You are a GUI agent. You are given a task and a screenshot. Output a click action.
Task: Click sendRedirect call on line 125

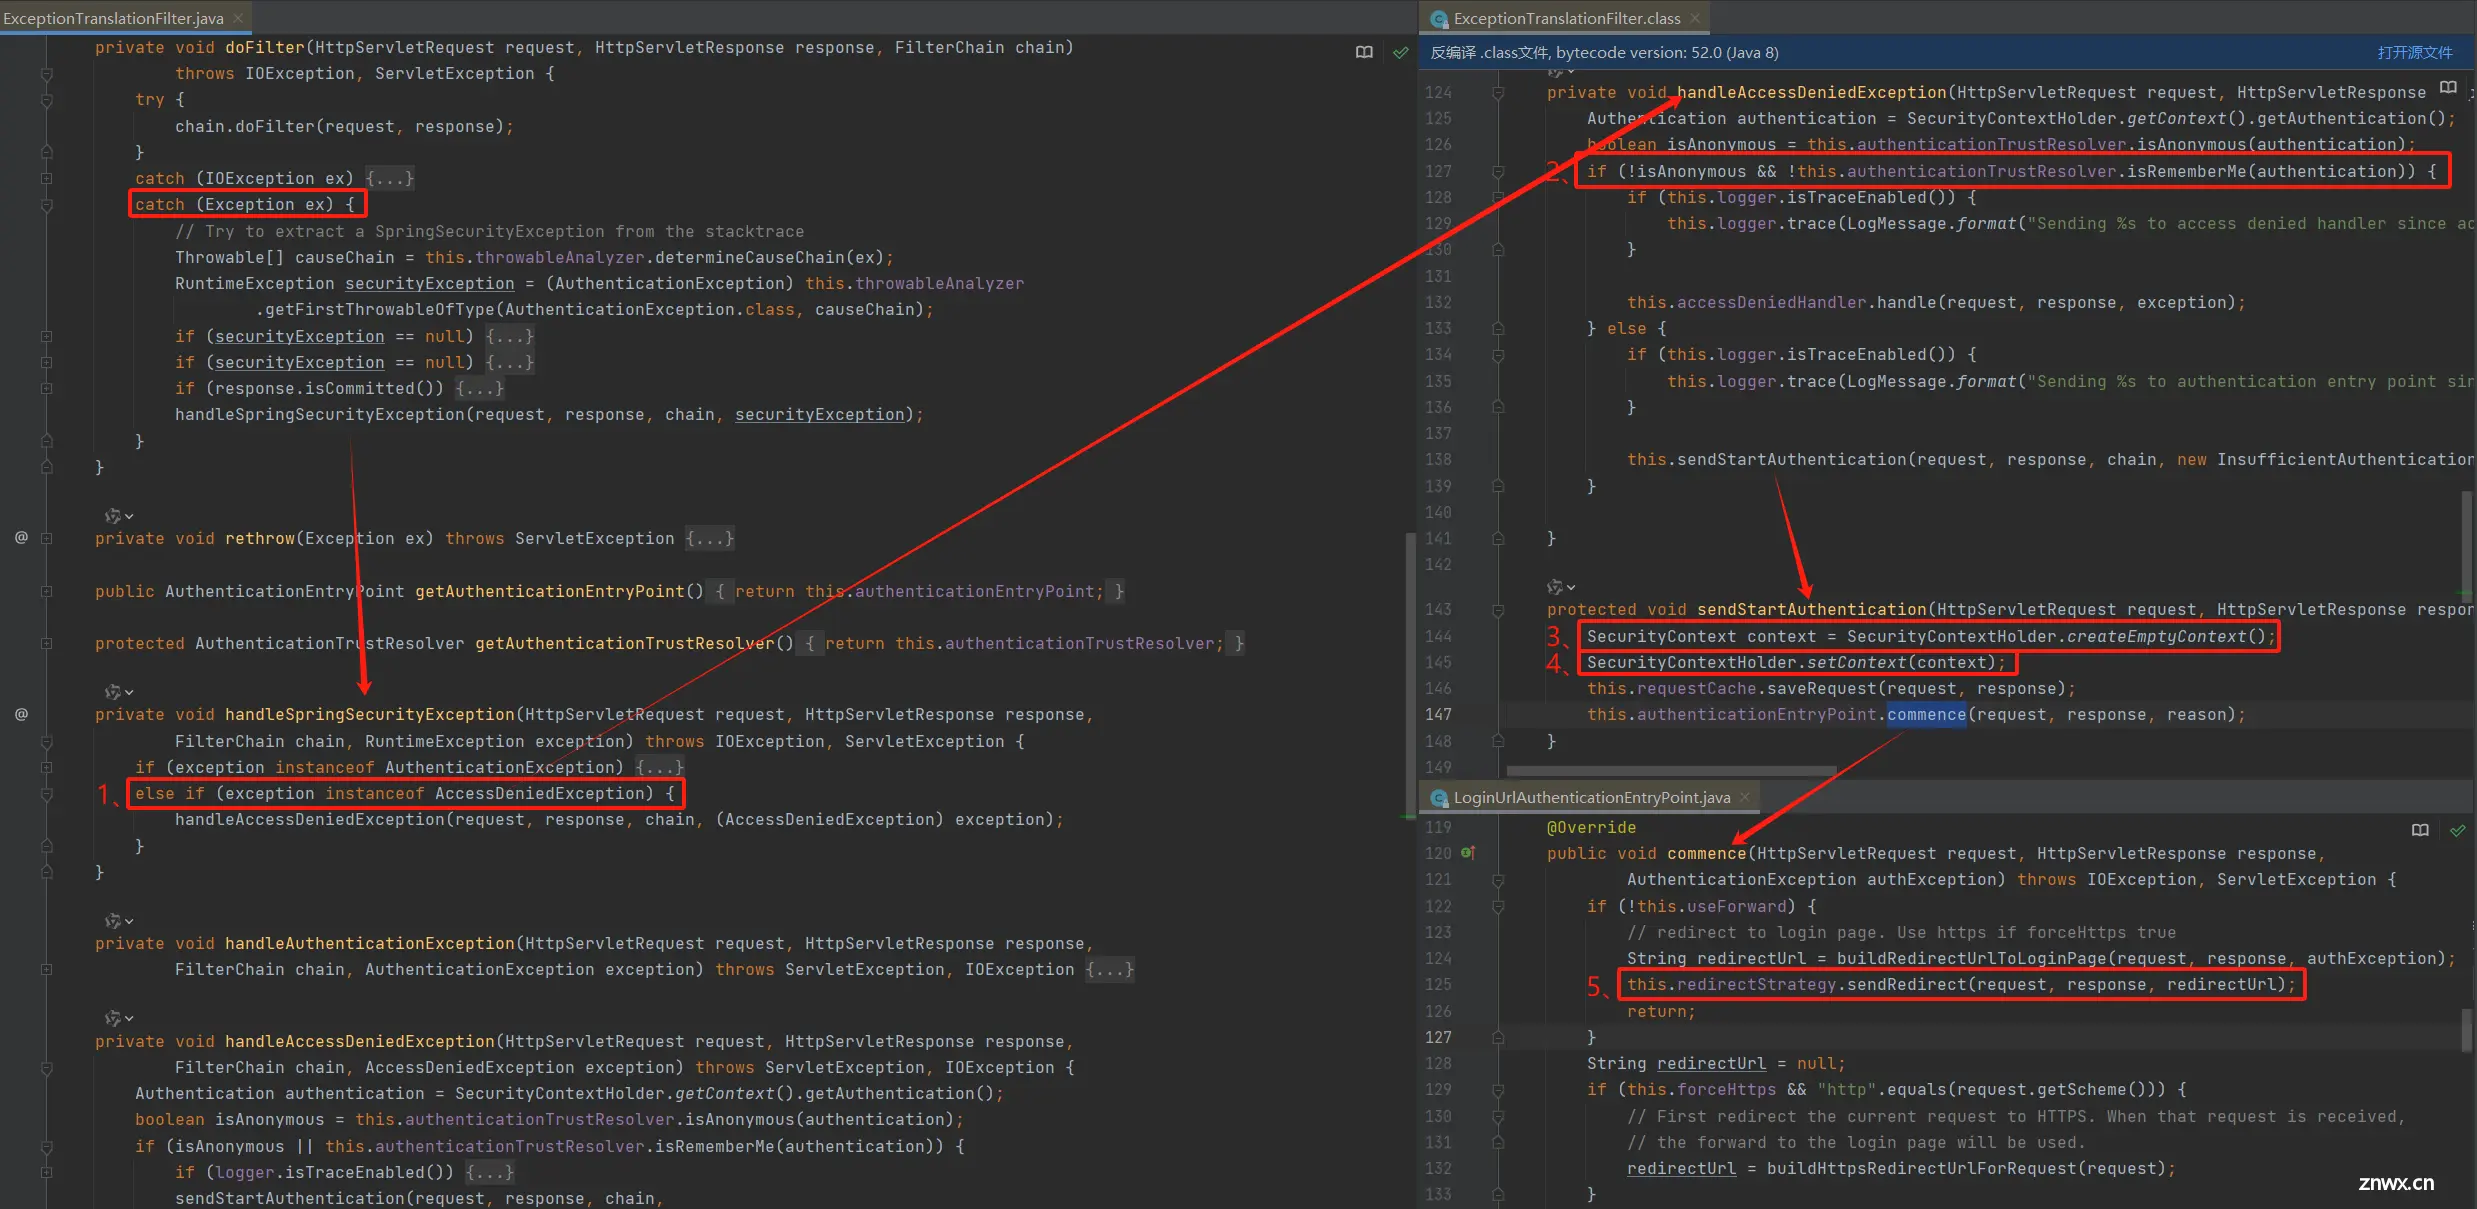(1906, 984)
